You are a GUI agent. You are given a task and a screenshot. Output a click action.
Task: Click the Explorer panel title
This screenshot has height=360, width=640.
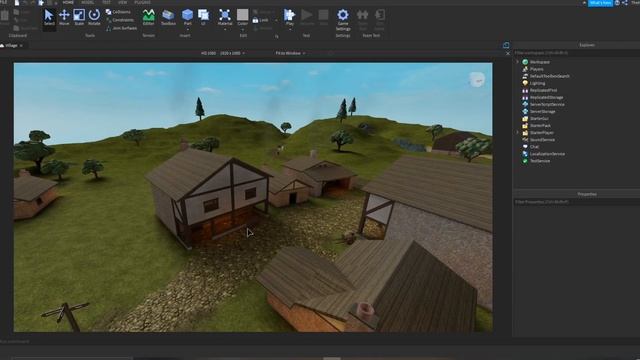(587, 45)
